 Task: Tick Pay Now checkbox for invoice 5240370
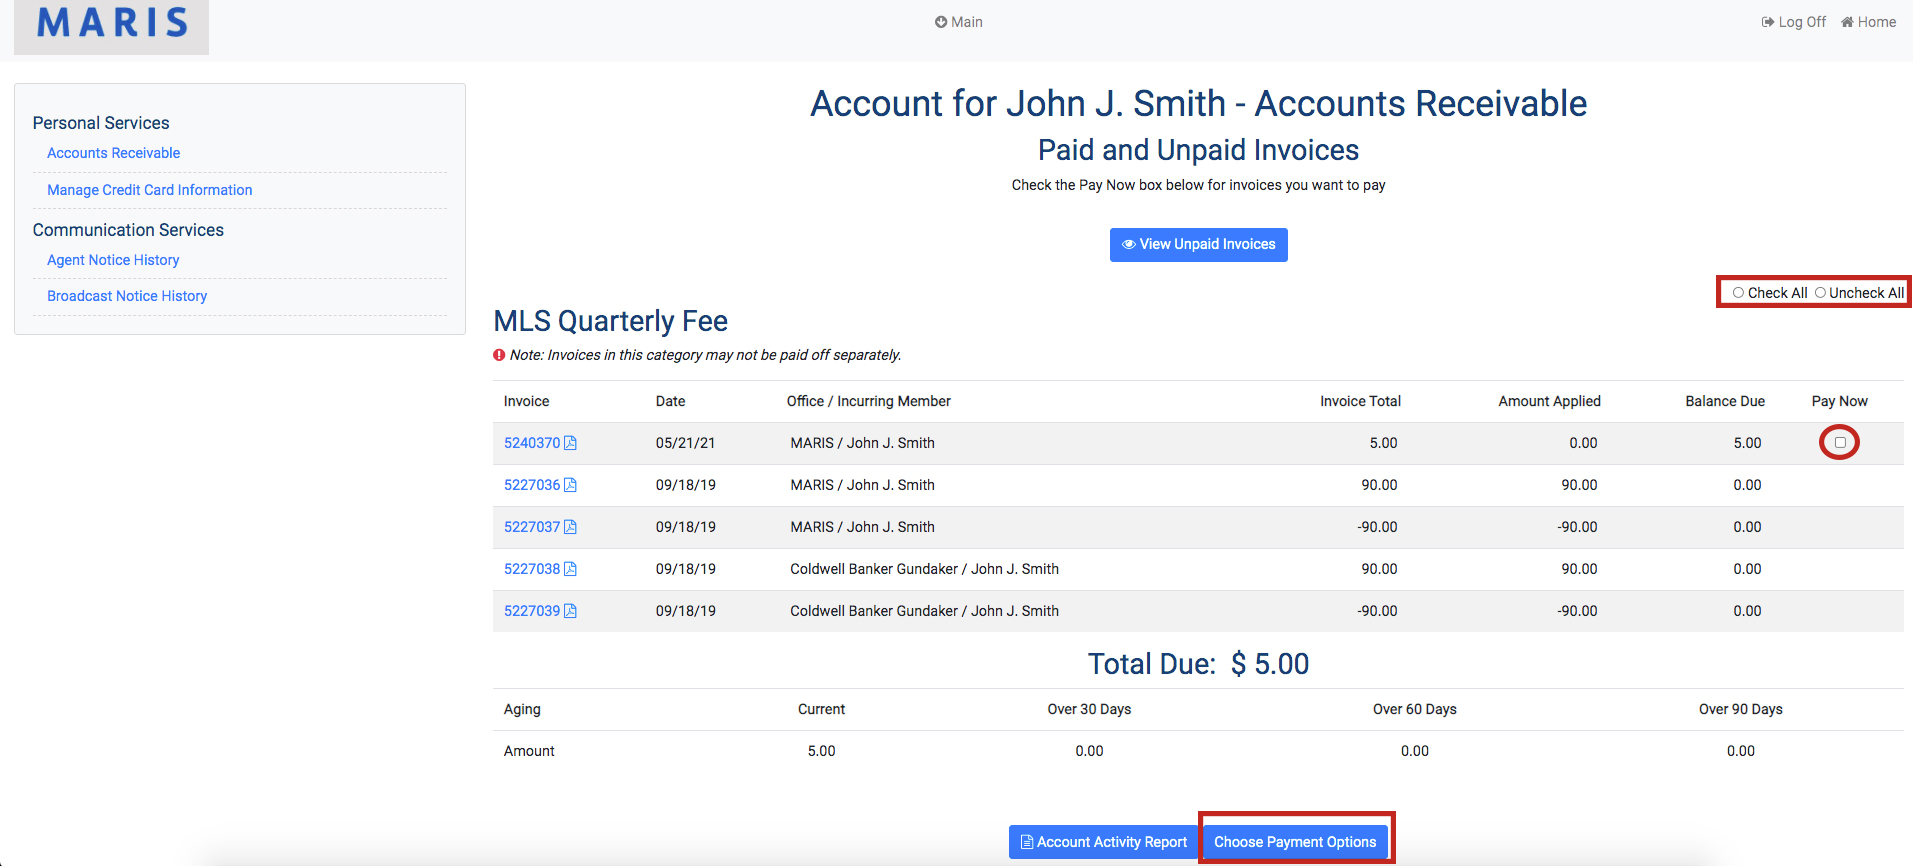(x=1839, y=443)
